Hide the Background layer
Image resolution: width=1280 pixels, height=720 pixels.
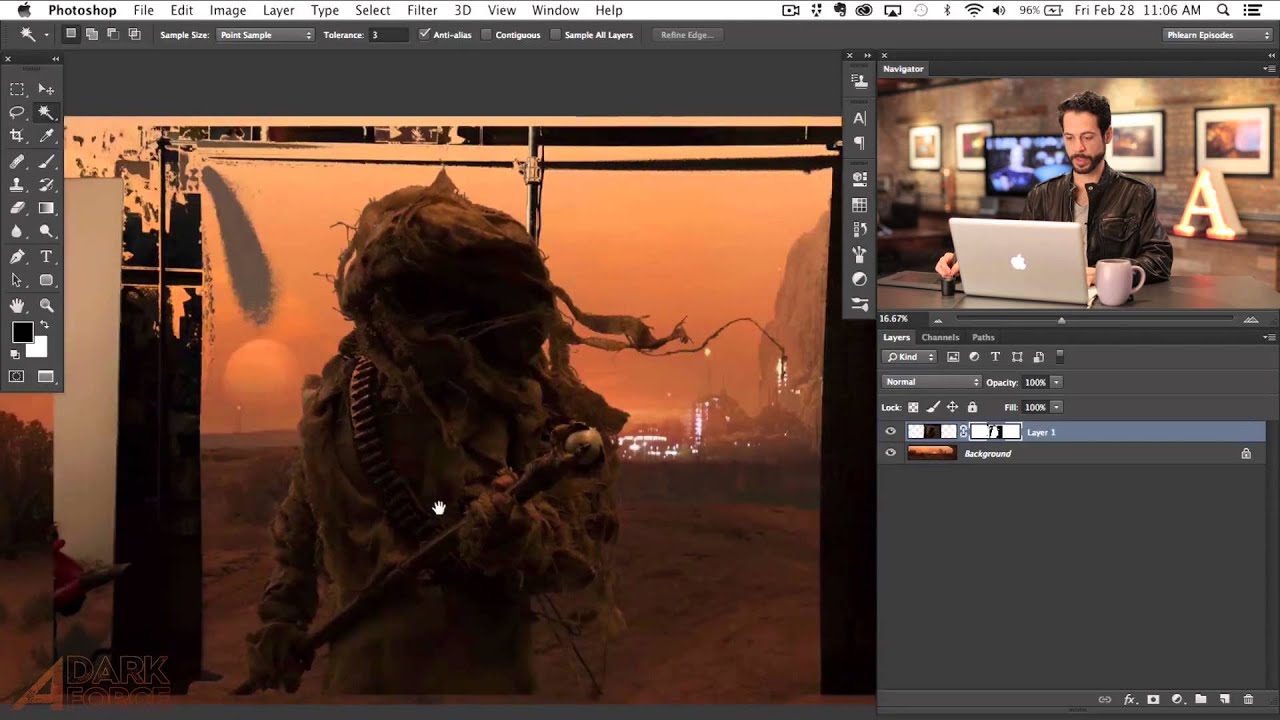click(x=891, y=453)
